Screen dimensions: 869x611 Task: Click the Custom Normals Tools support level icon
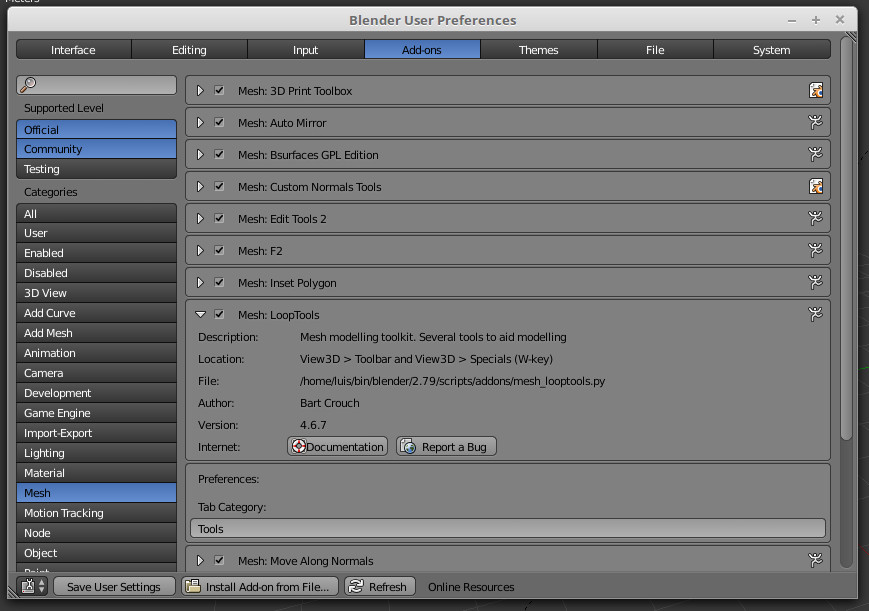tap(816, 187)
